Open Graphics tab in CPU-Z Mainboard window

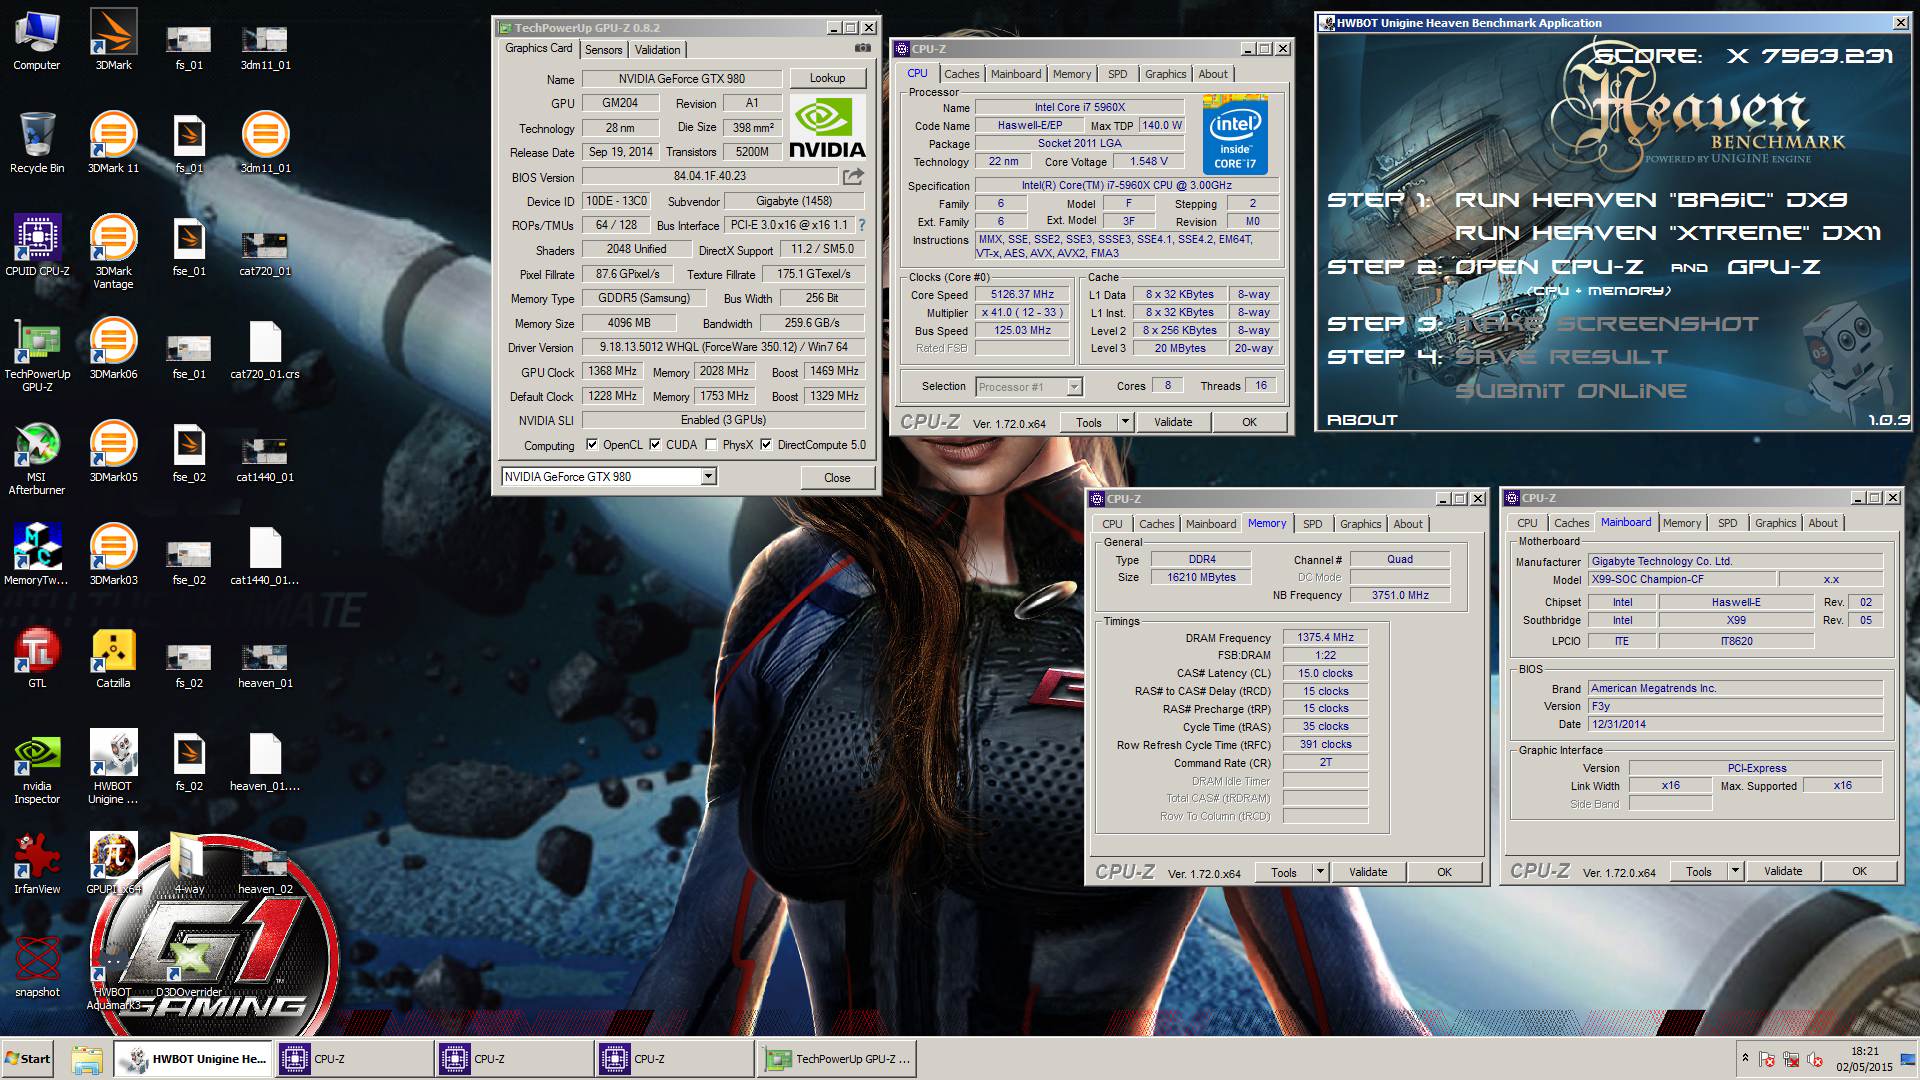click(x=1775, y=523)
